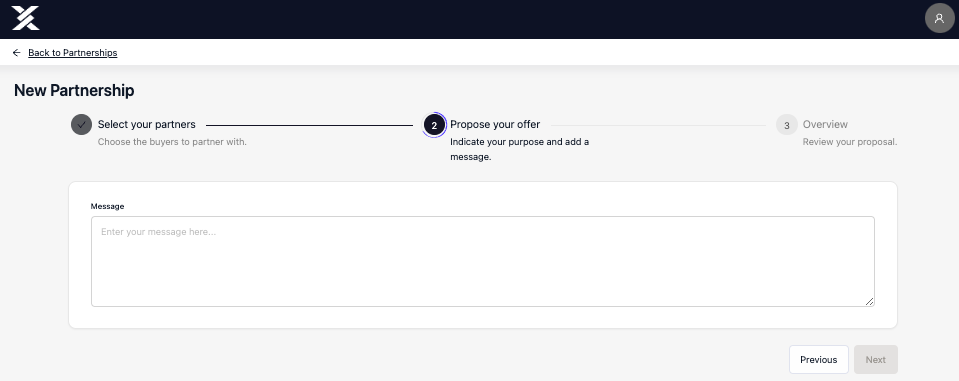The width and height of the screenshot is (959, 381).
Task: Click the progress line between steps one and two
Action: pyautogui.click(x=309, y=125)
